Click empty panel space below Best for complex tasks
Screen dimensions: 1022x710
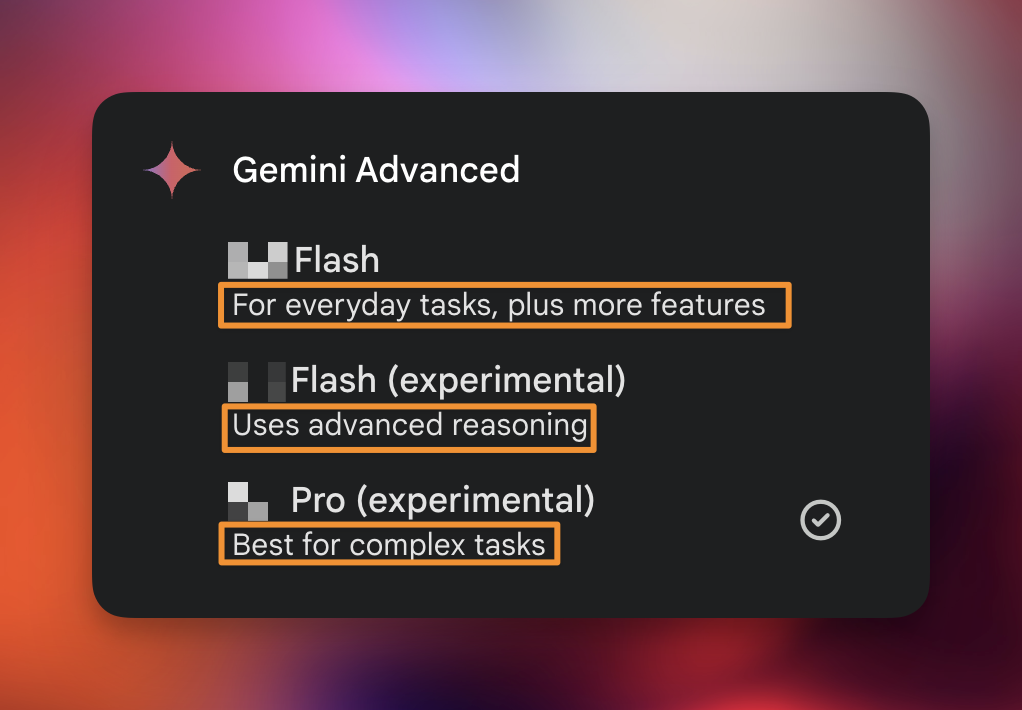508,590
